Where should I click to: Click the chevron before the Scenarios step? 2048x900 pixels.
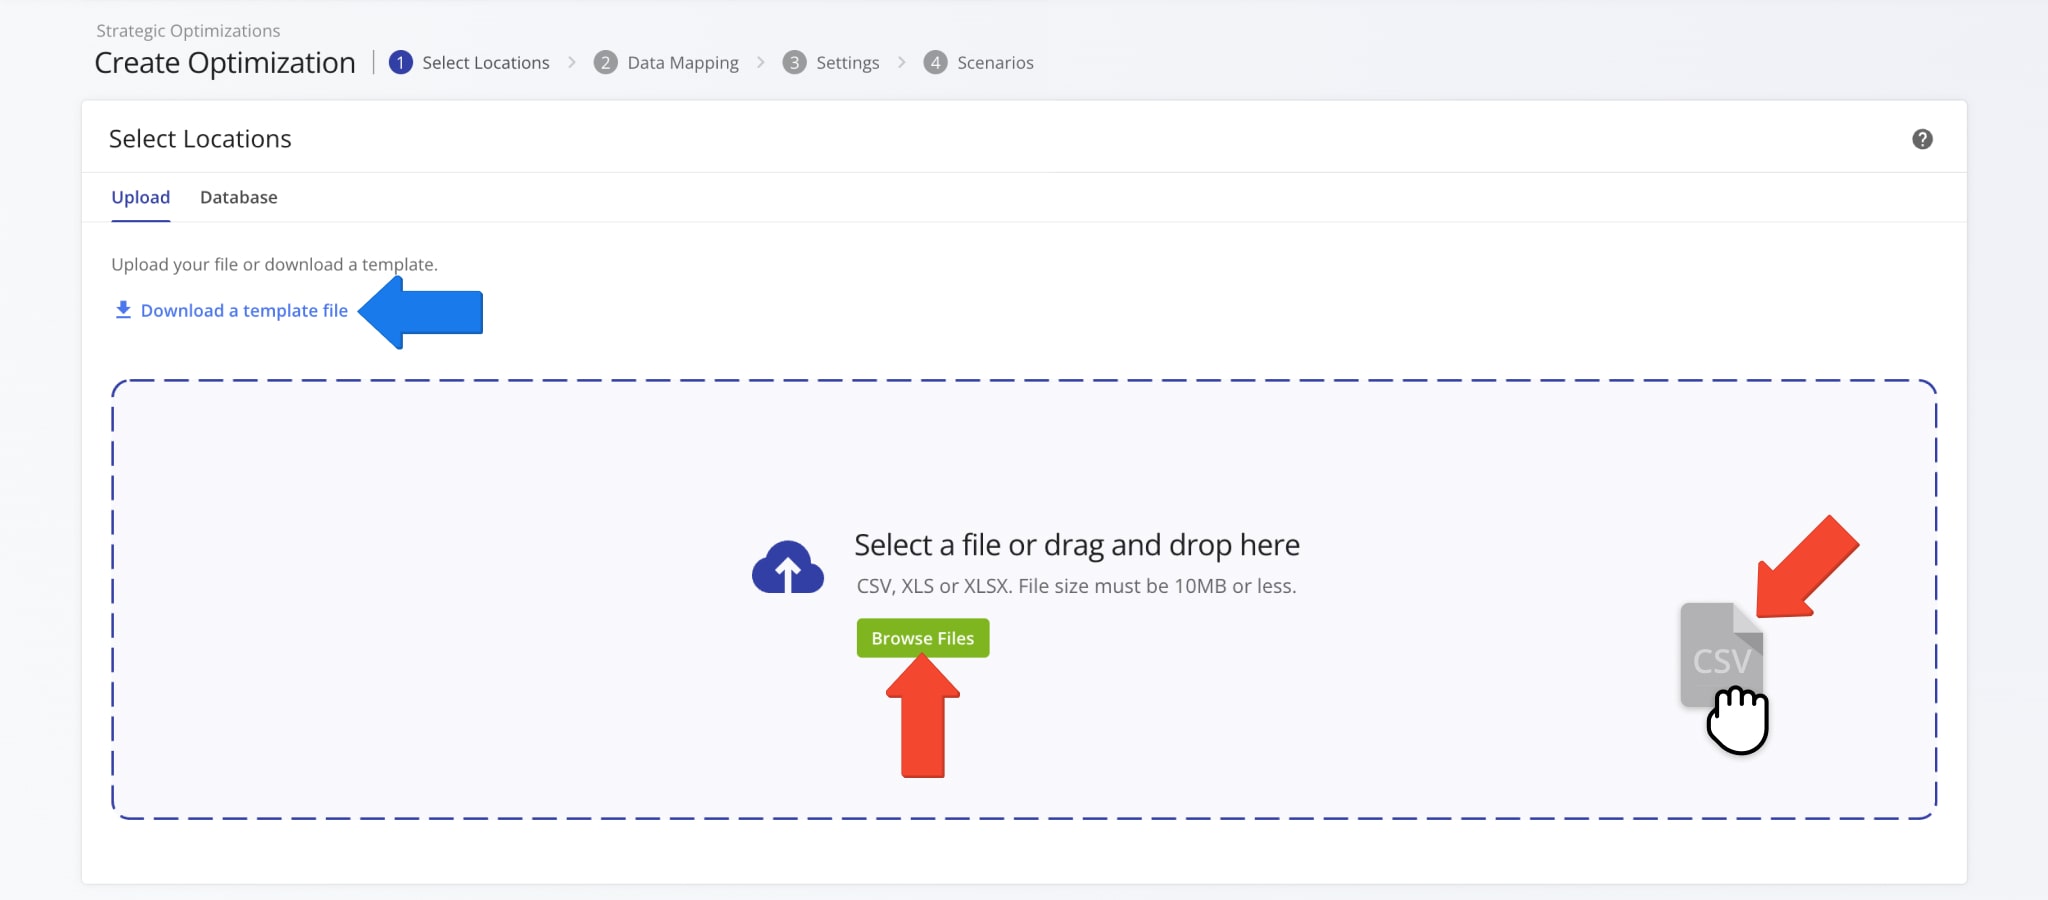tap(902, 61)
